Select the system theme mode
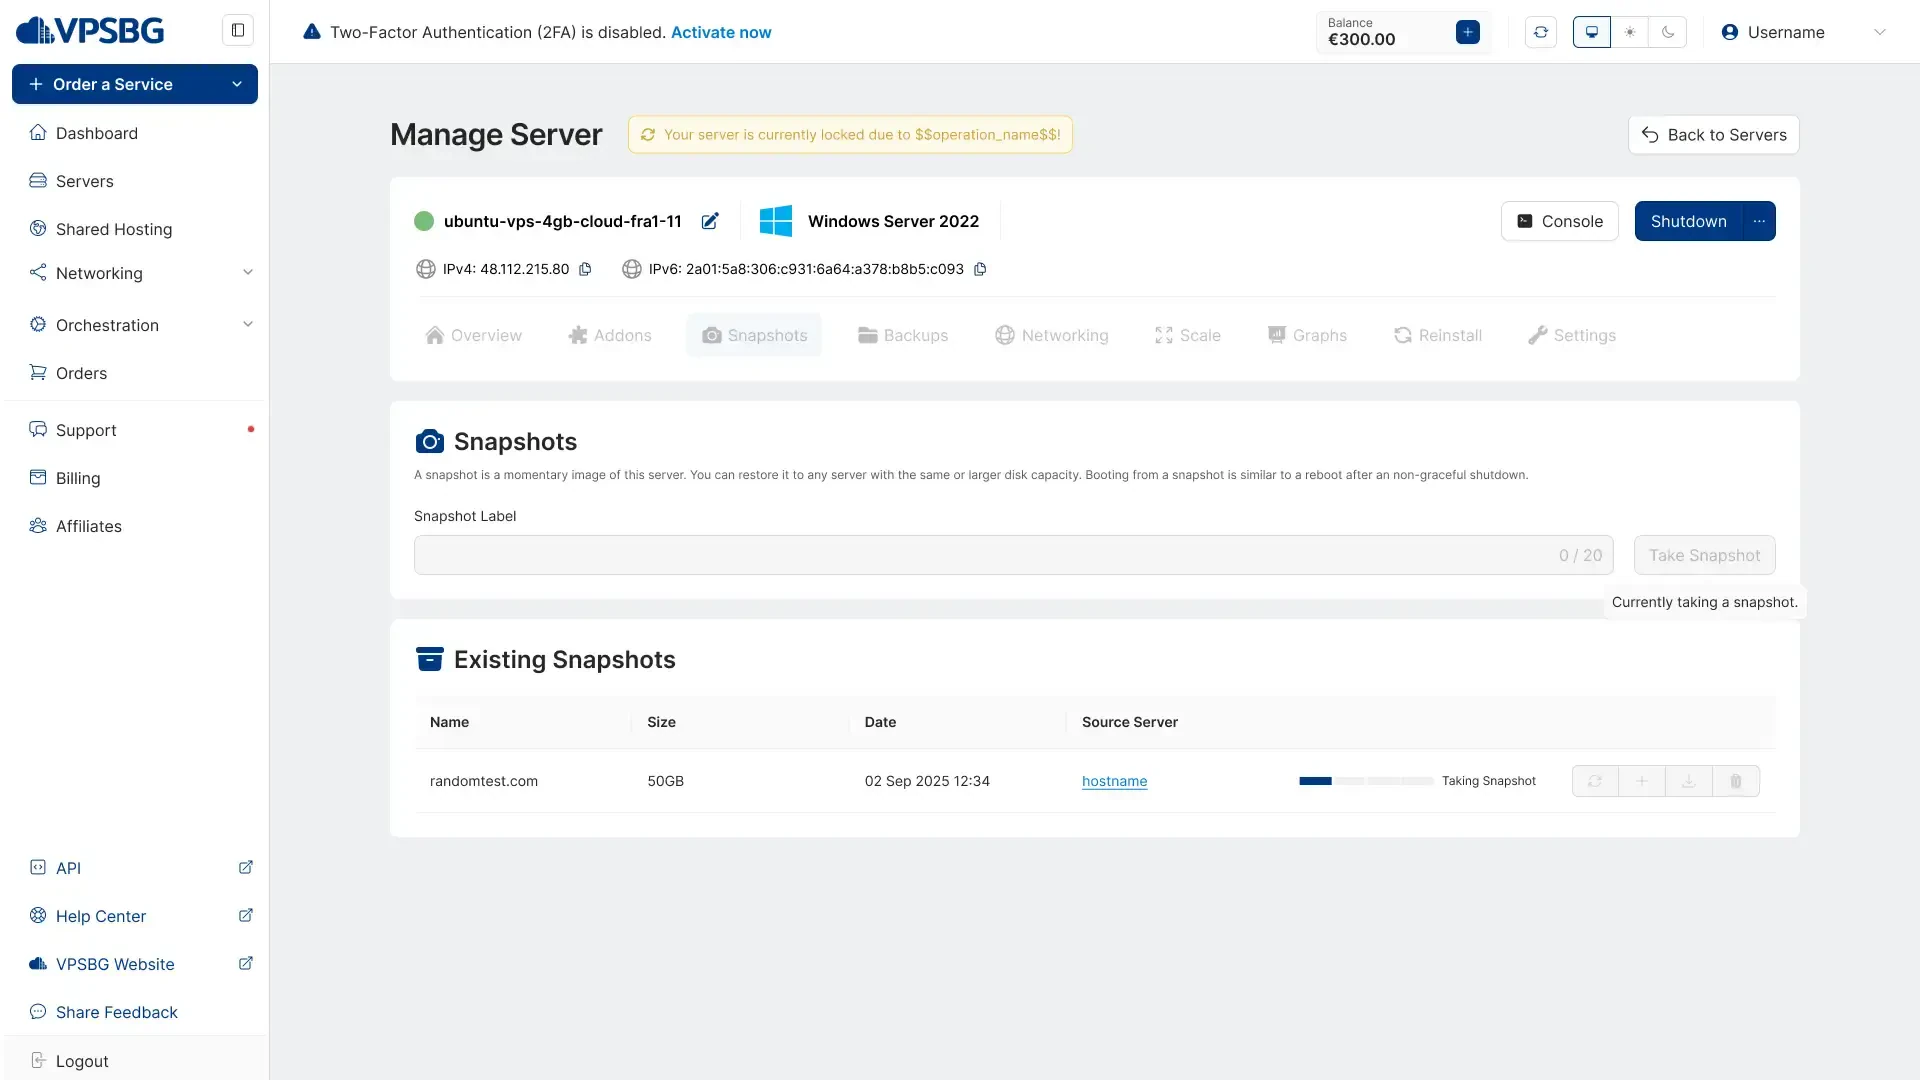 tap(1591, 32)
